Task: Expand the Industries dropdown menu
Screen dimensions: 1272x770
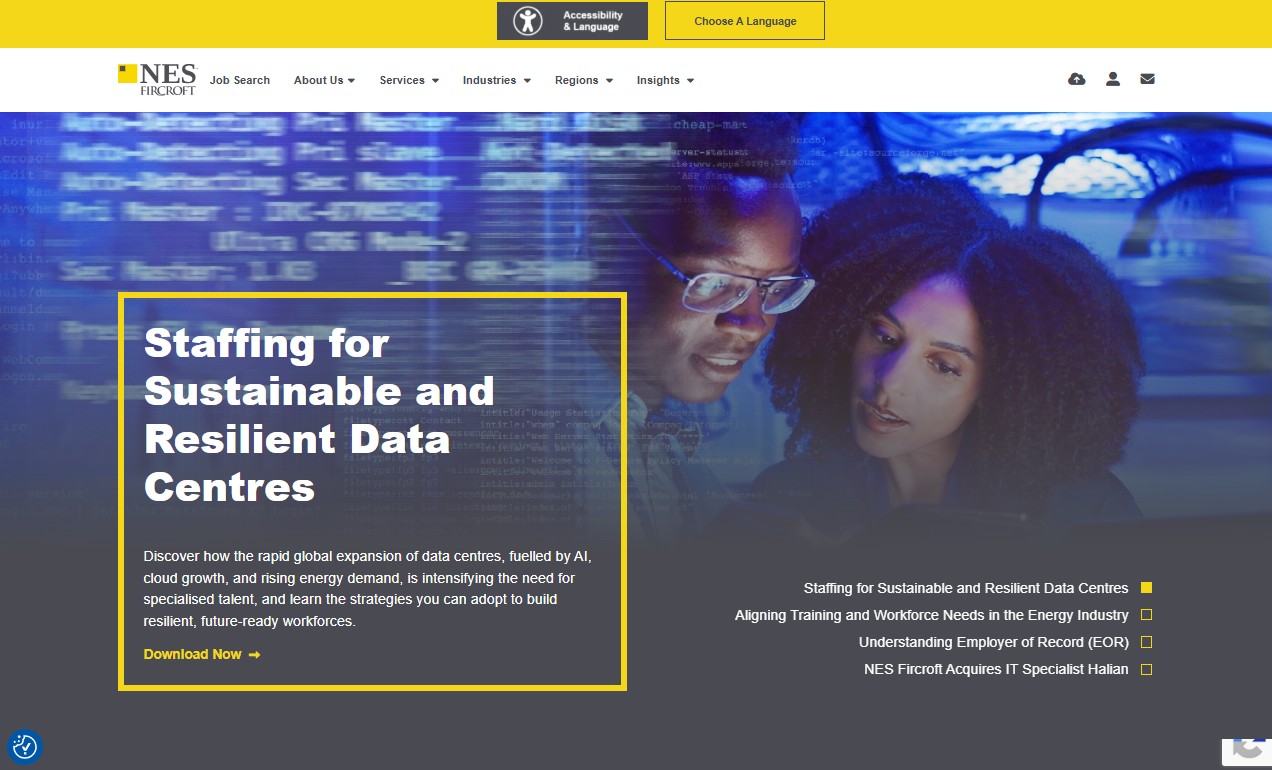Action: [497, 80]
